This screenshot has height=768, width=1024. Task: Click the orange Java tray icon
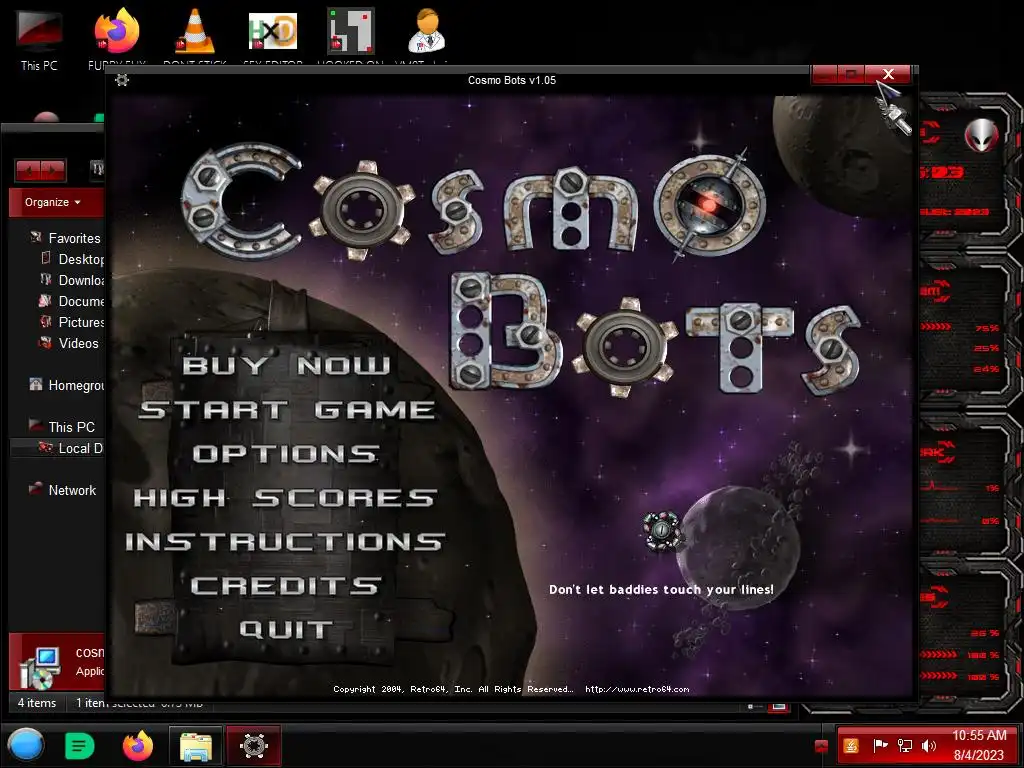851,746
